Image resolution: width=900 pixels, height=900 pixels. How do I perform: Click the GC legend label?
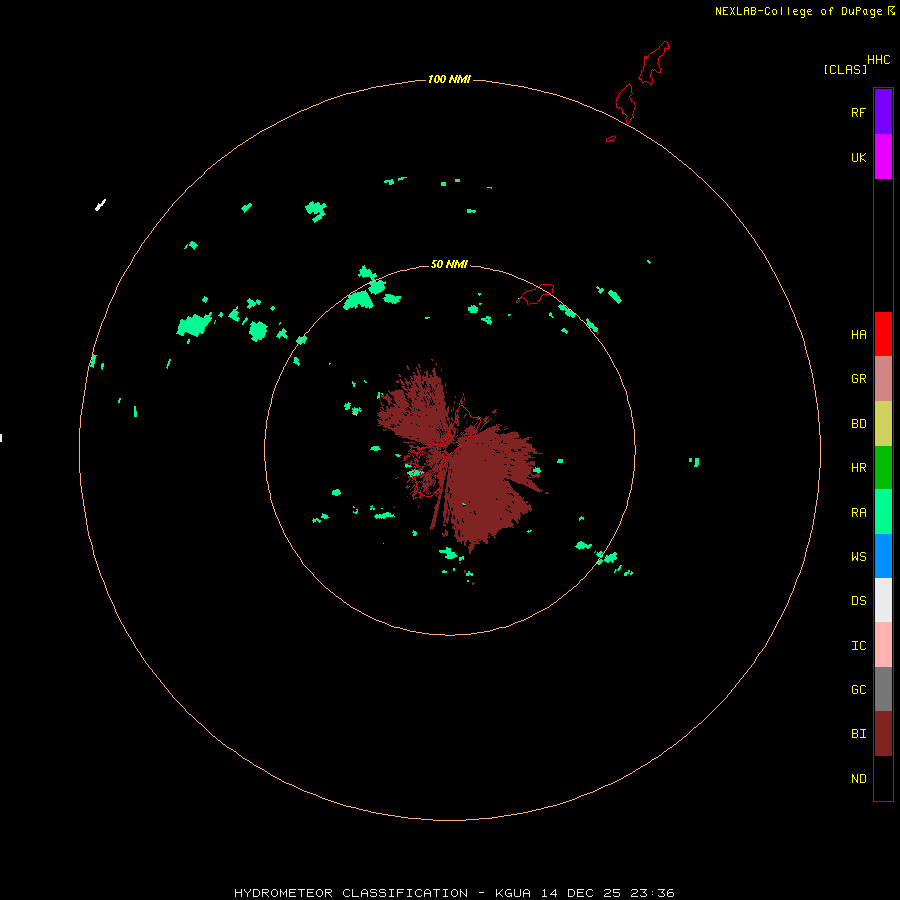pyautogui.click(x=858, y=690)
